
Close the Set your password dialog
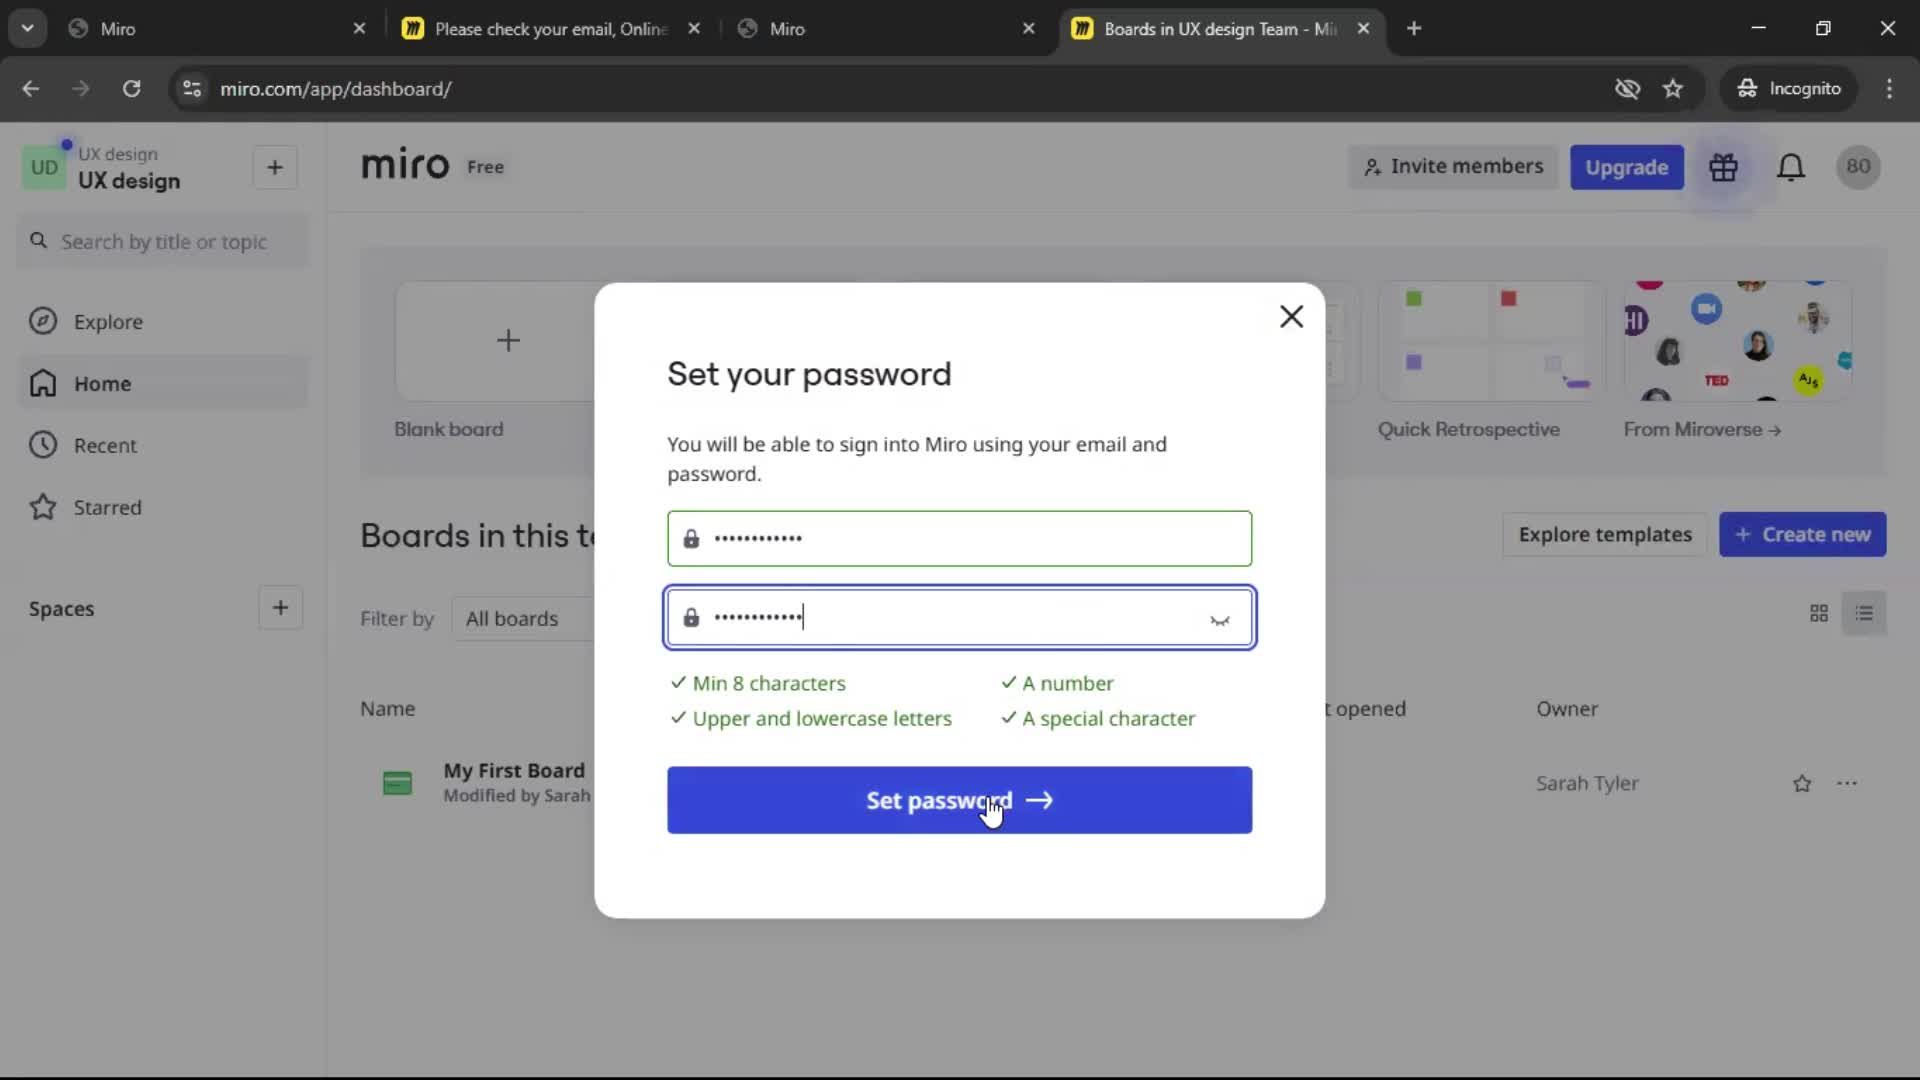tap(1291, 317)
